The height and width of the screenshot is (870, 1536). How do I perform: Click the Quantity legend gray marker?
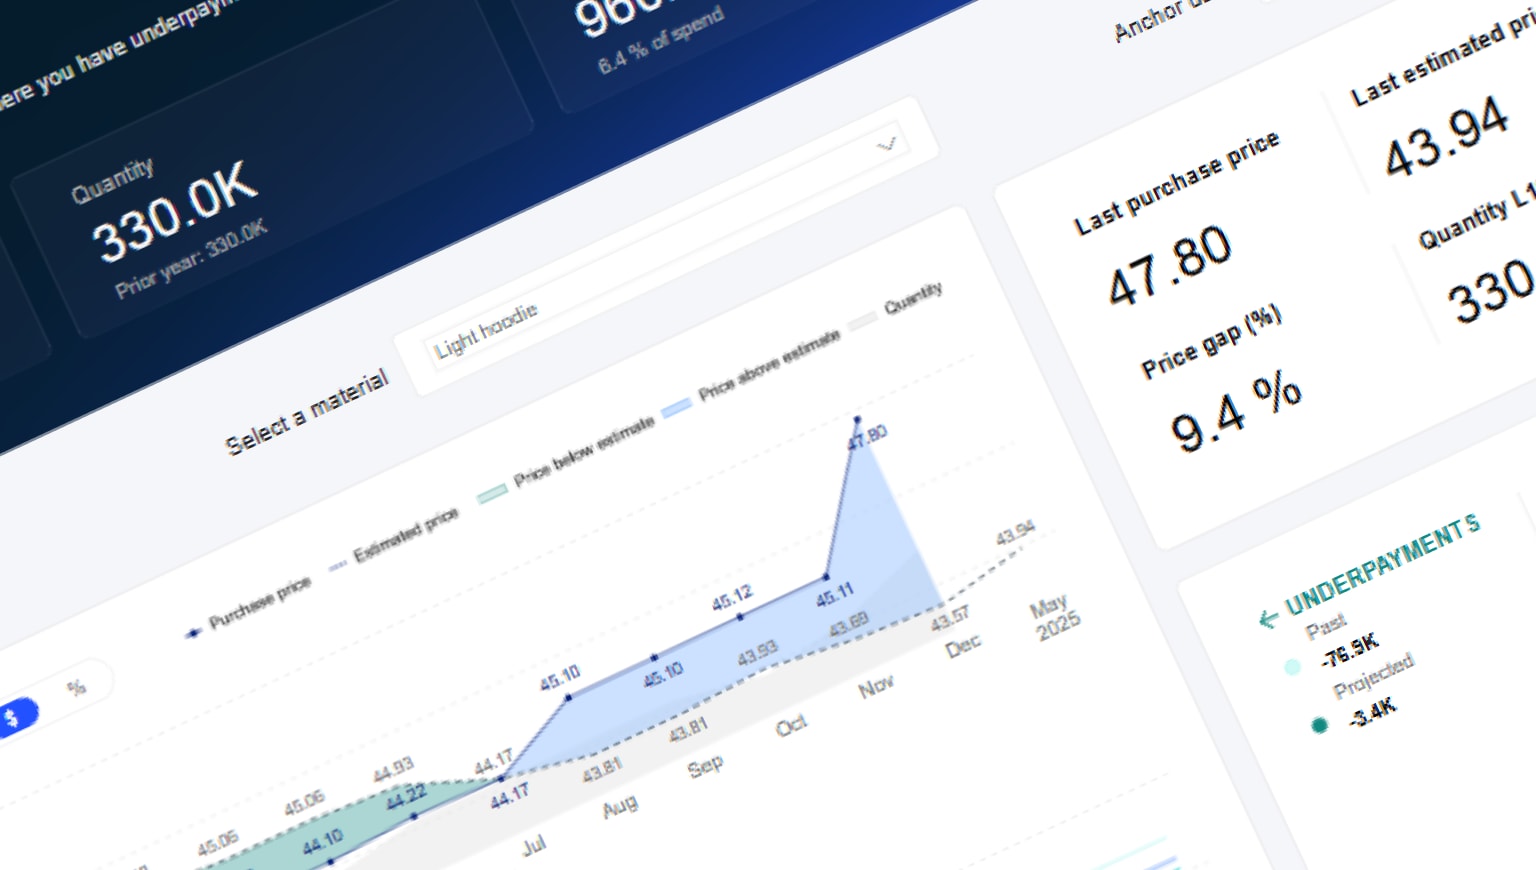pos(861,321)
